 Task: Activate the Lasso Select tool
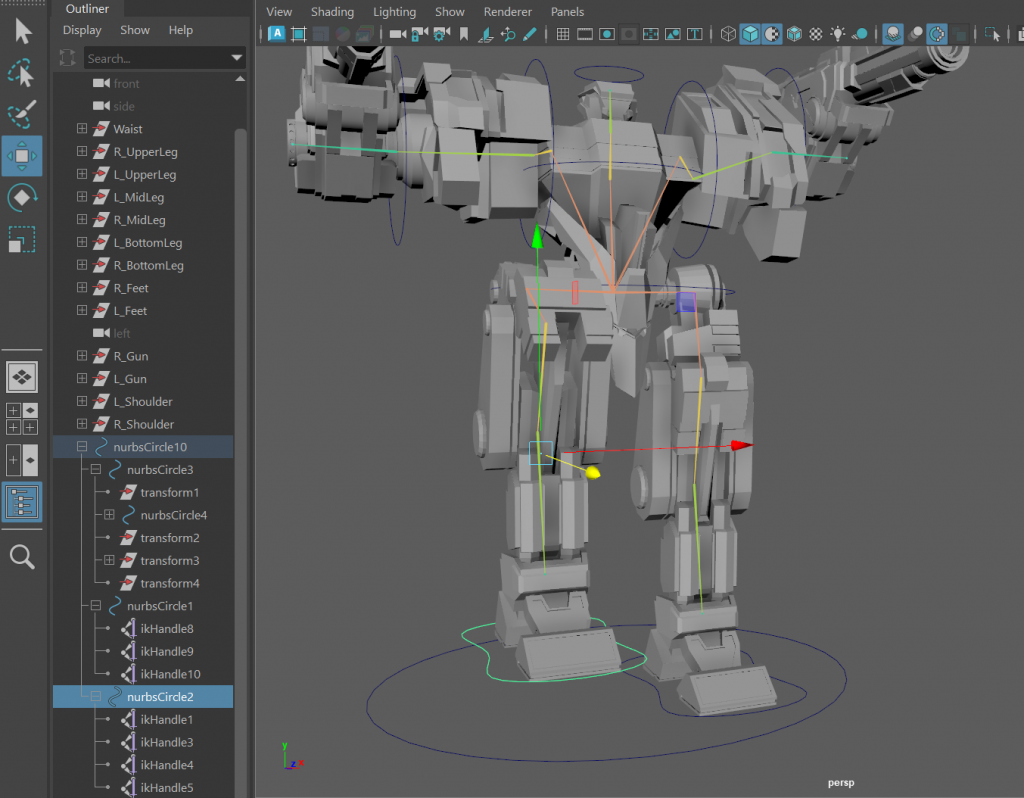coord(22,73)
